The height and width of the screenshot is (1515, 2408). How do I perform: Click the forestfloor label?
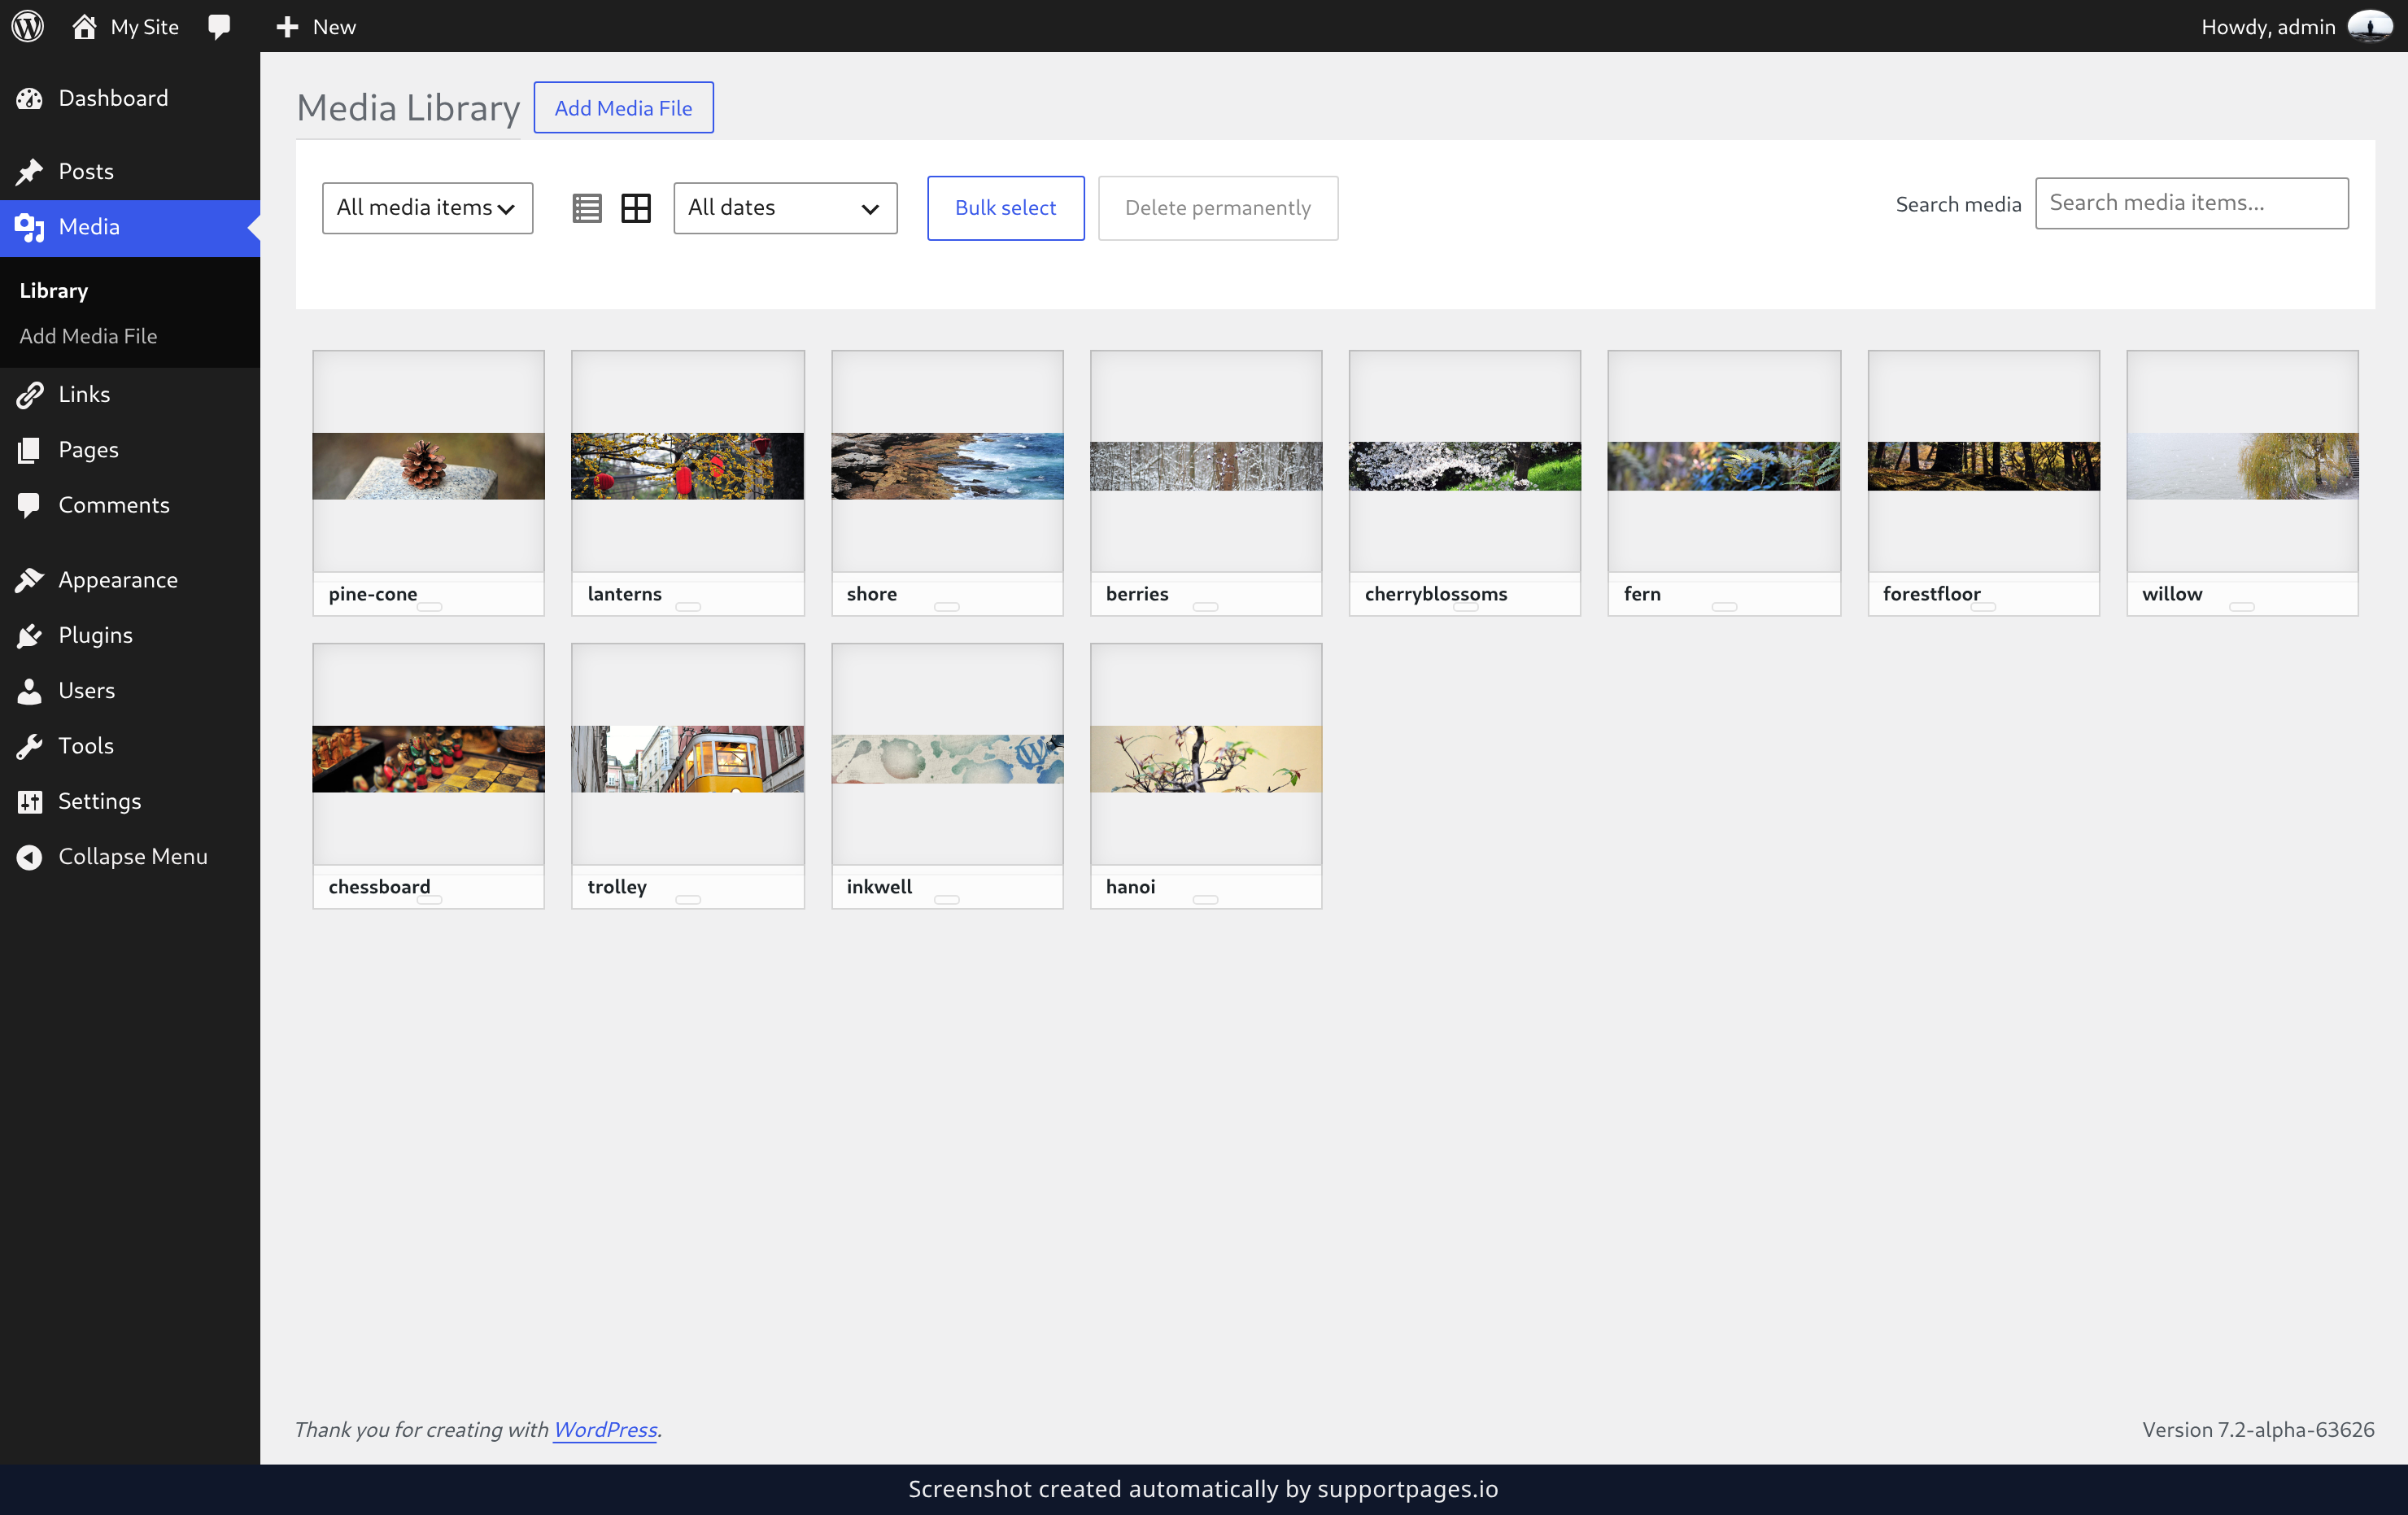1931,594
